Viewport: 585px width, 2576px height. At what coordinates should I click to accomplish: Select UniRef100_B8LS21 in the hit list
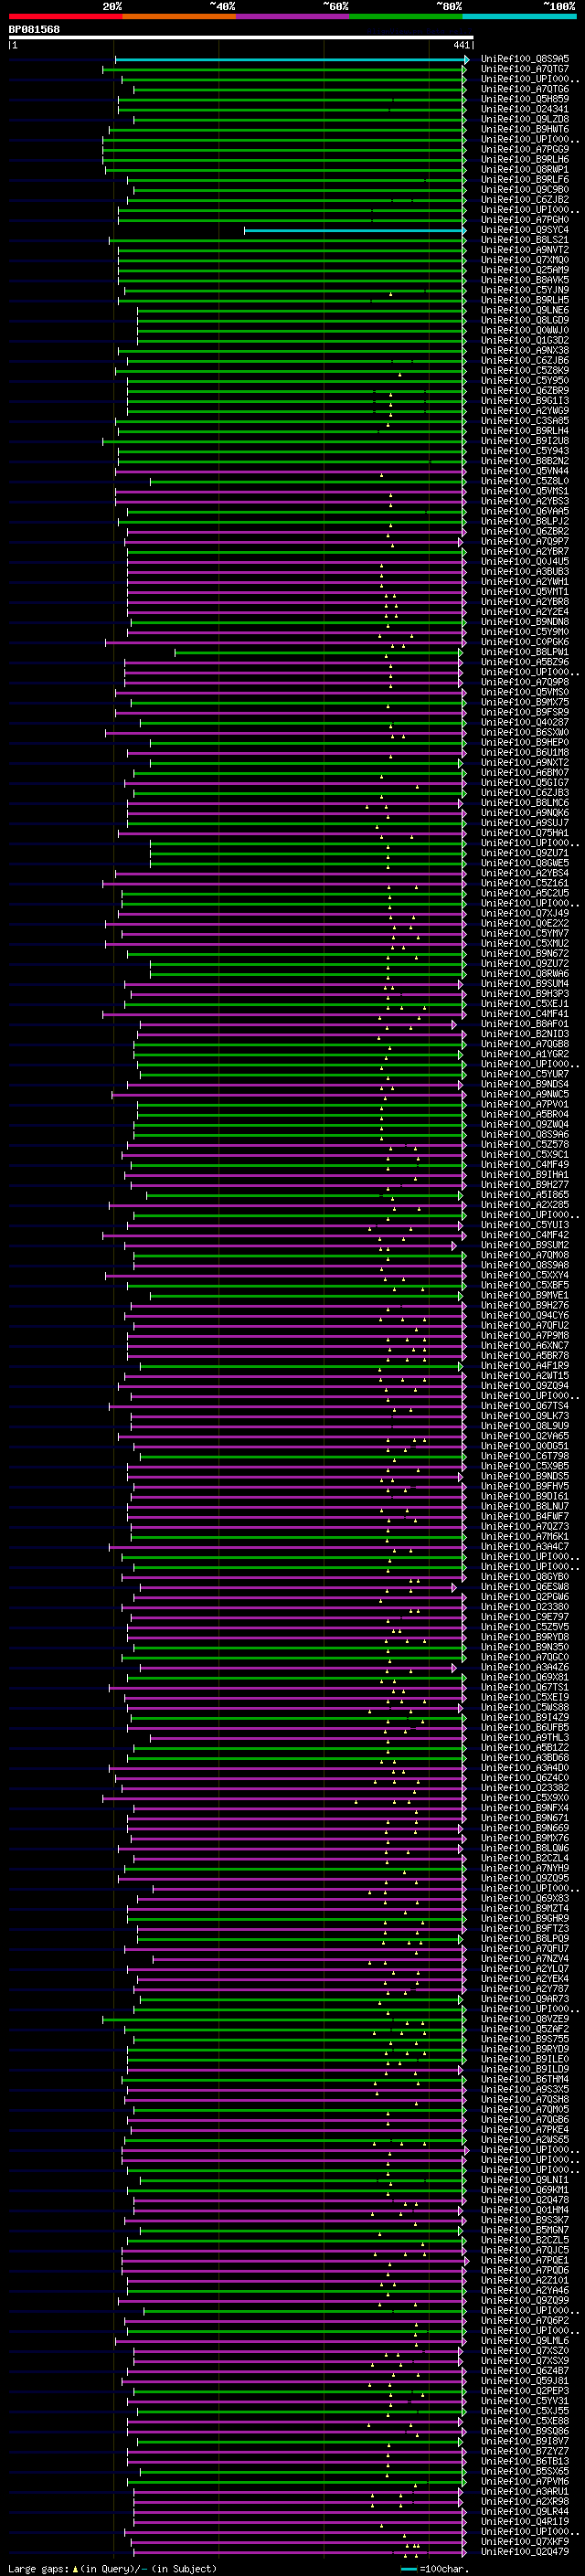click(525, 240)
